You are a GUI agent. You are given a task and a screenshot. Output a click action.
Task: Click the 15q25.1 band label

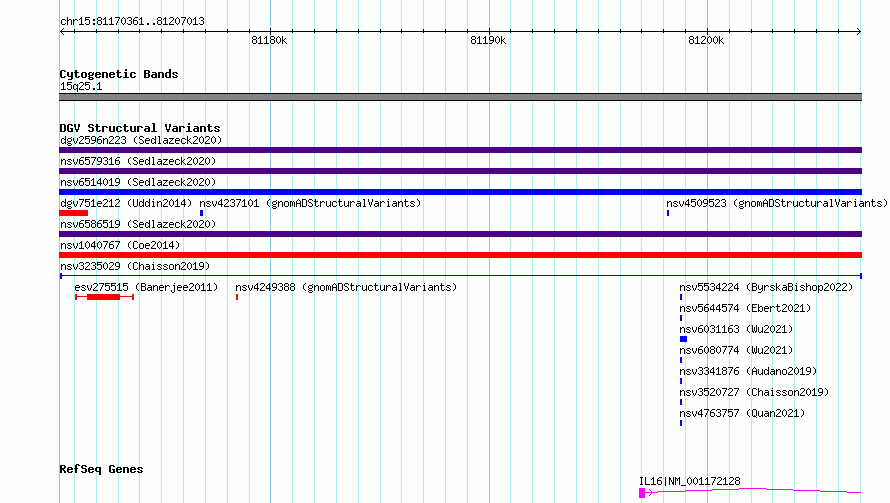pos(81,86)
